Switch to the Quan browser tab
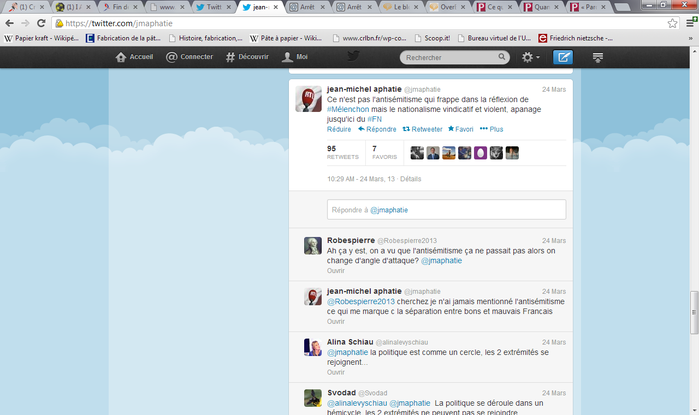This screenshot has width=699, height=415. pos(541,7)
